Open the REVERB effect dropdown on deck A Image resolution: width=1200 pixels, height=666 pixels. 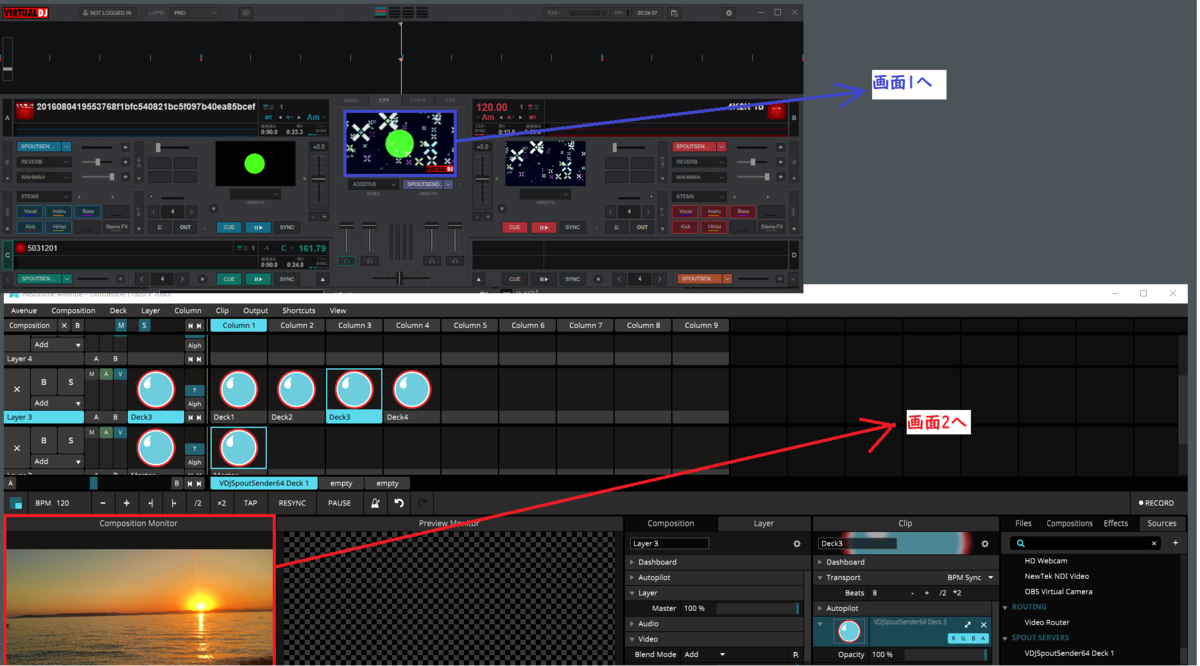pyautogui.click(x=43, y=161)
